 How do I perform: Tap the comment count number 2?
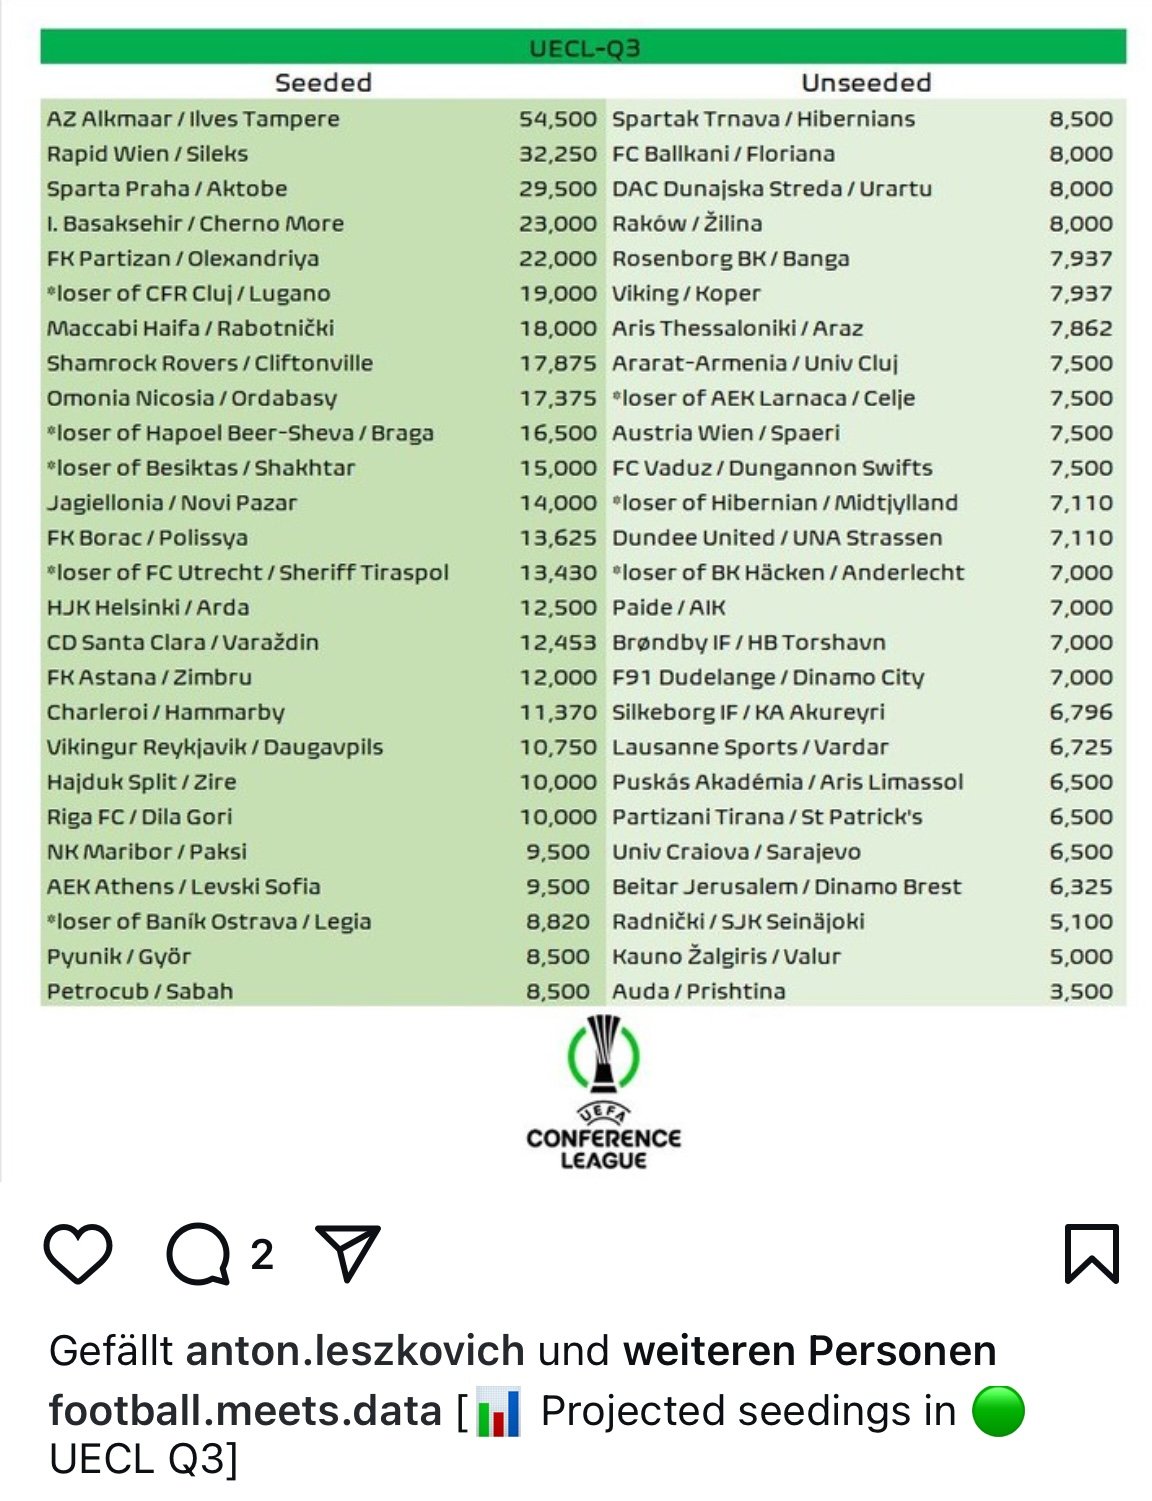pos(262,1254)
